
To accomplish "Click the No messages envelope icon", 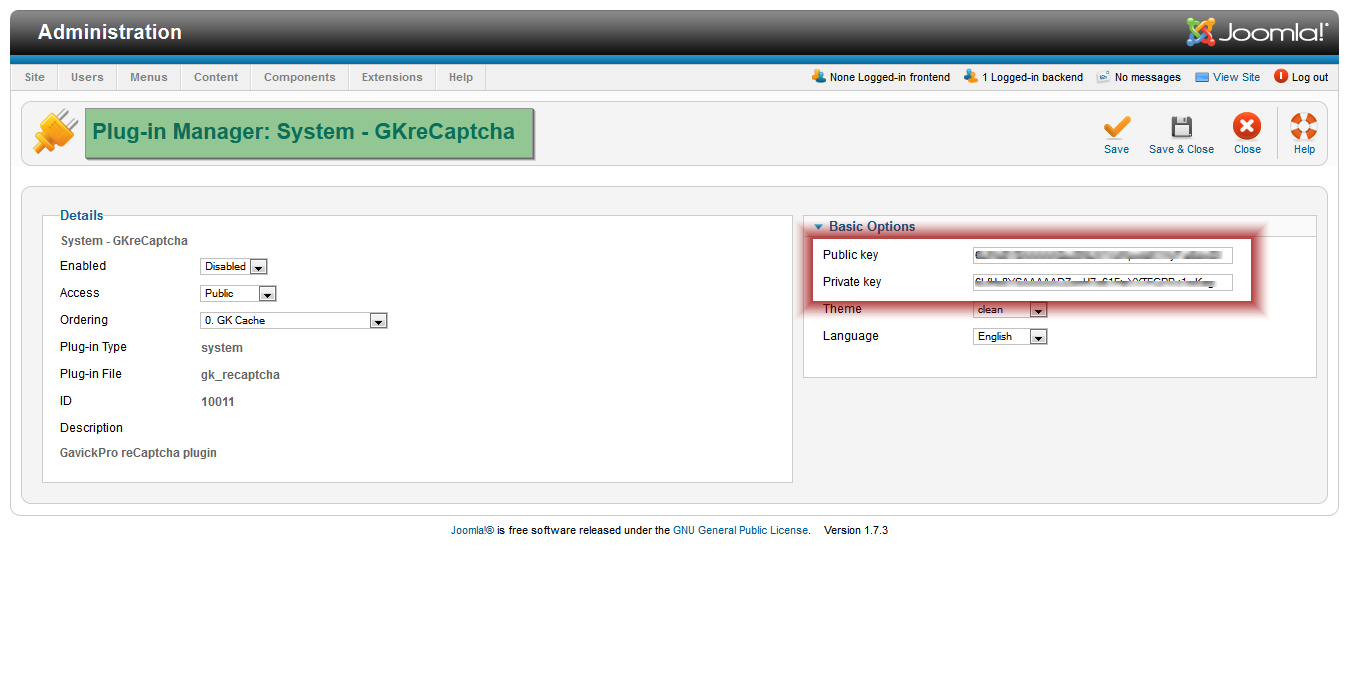I will click(x=1104, y=77).
